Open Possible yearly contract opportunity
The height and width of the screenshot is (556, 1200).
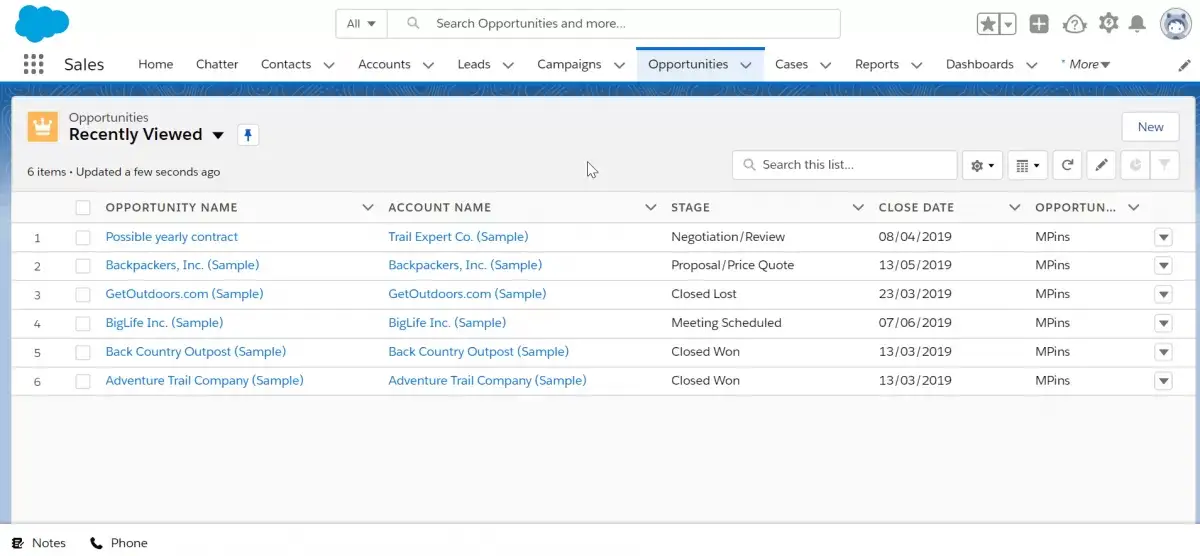pos(172,237)
